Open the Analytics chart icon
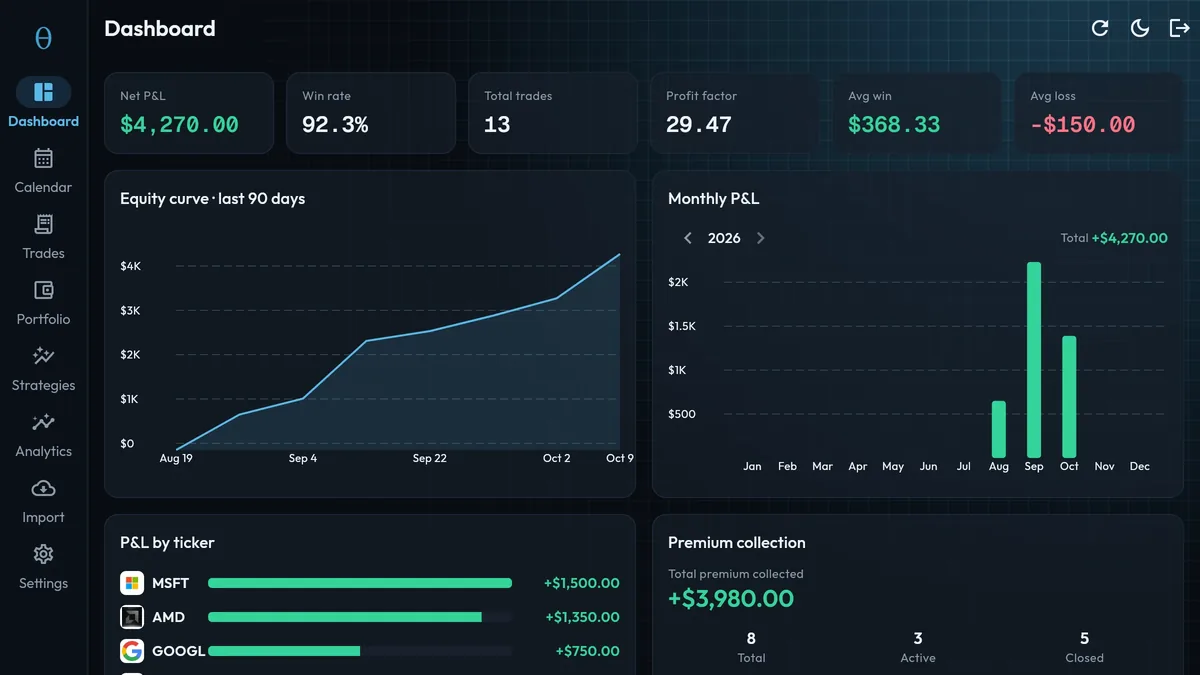Screen dimensions: 1200x675 coord(43,422)
